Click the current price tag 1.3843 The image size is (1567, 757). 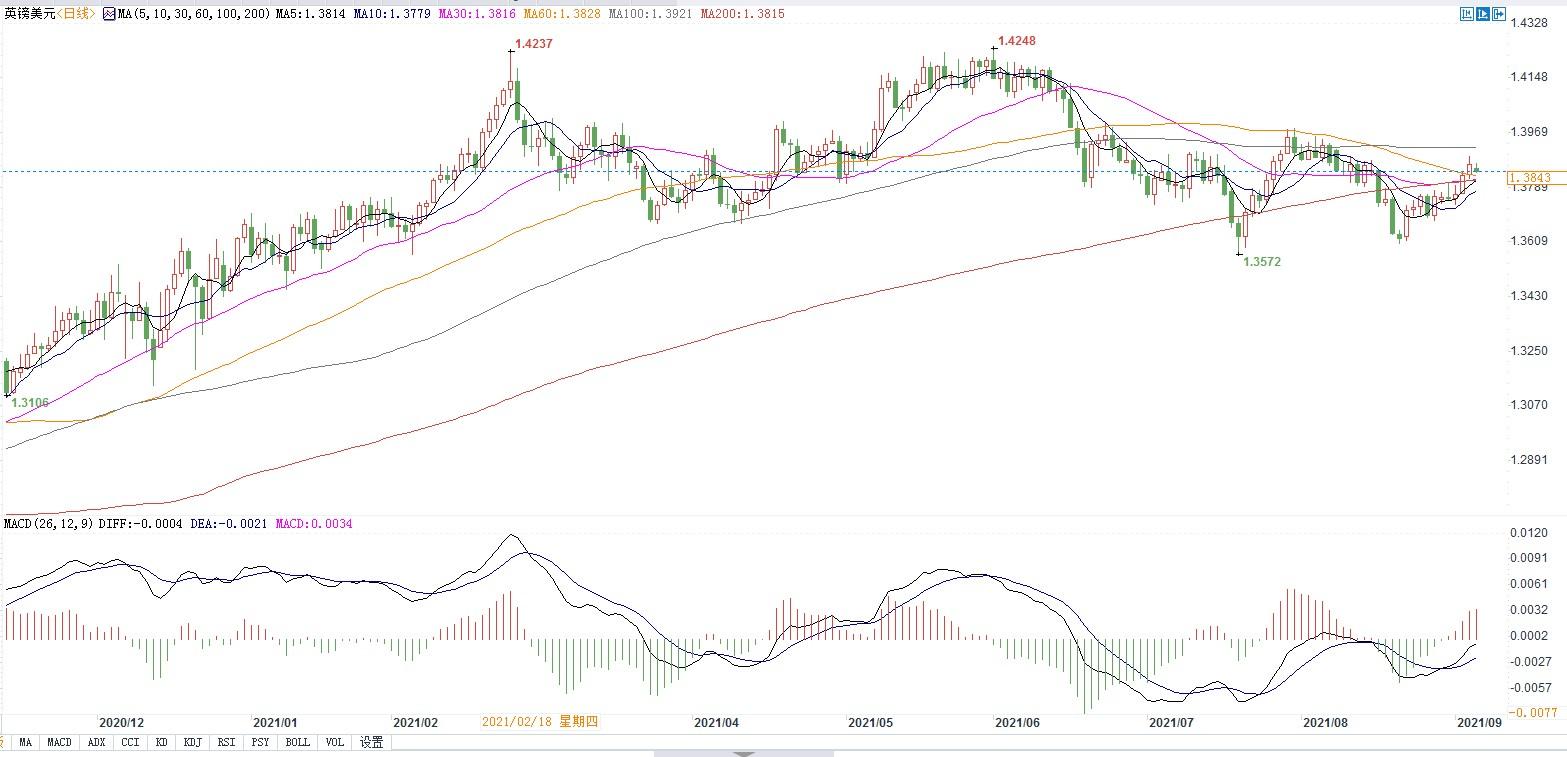click(x=1529, y=178)
